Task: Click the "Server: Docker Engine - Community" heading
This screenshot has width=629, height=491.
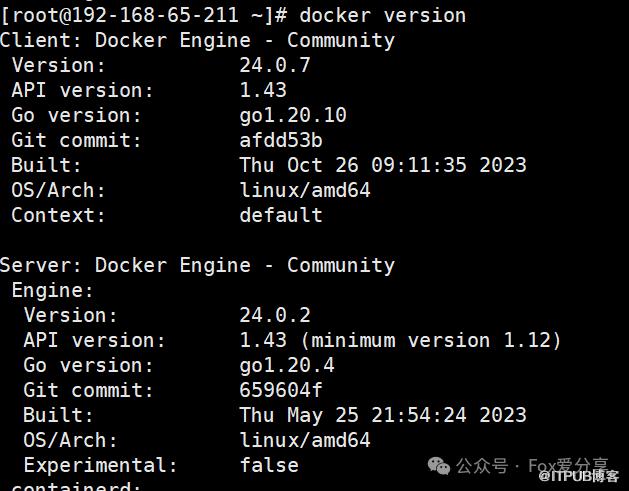Action: [197, 265]
